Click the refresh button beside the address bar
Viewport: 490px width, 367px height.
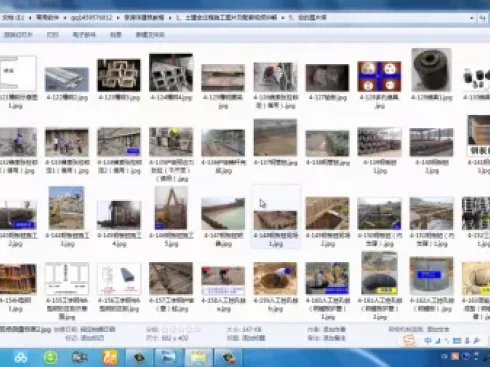click(x=483, y=18)
